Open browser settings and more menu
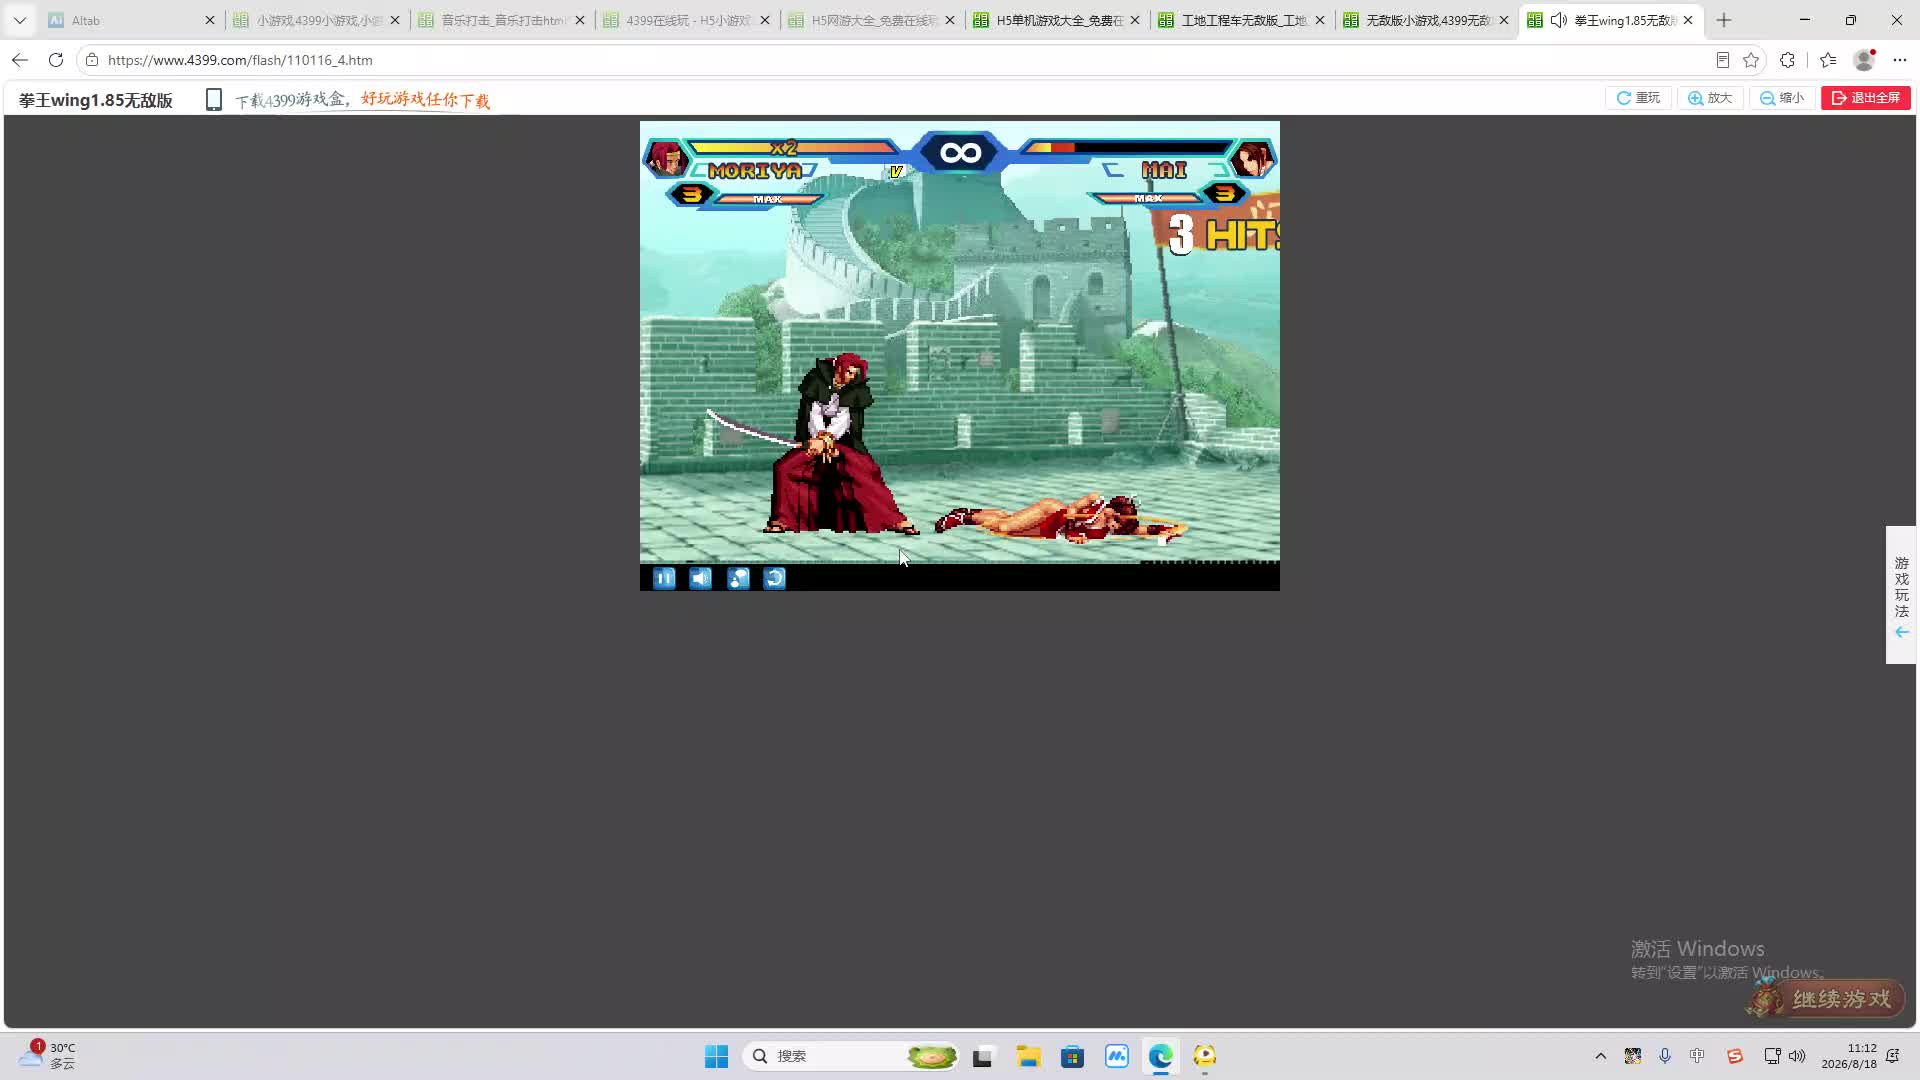 point(1900,60)
